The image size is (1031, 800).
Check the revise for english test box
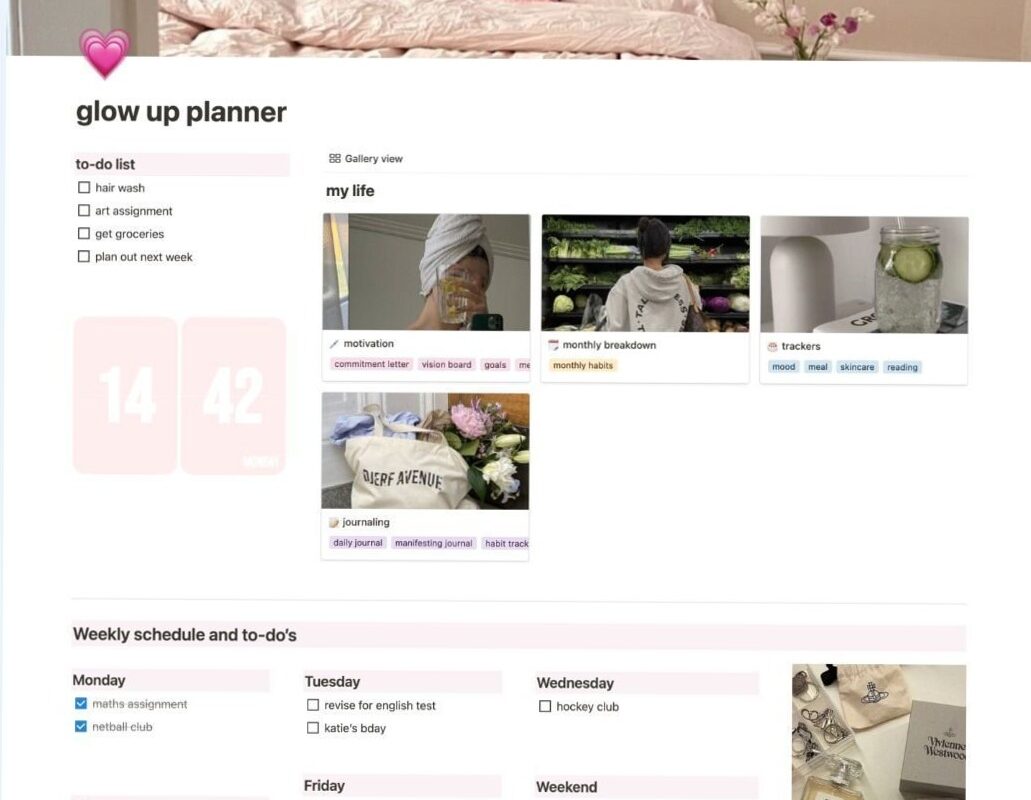(313, 705)
